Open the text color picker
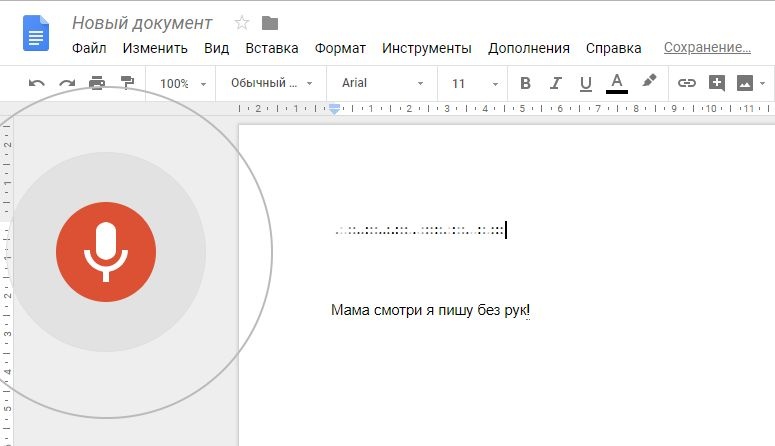Image resolution: width=775 pixels, height=446 pixels. click(617, 83)
